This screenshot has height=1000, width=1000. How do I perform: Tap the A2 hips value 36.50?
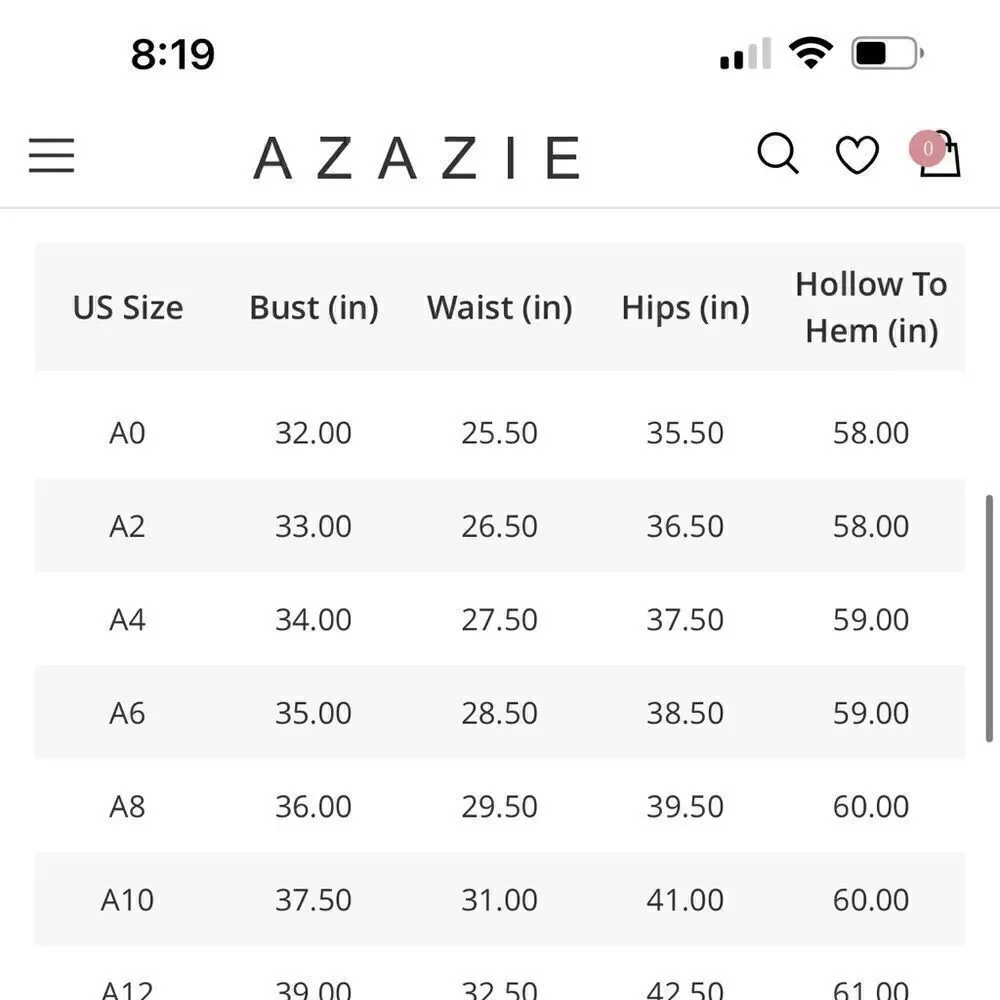[x=685, y=526]
